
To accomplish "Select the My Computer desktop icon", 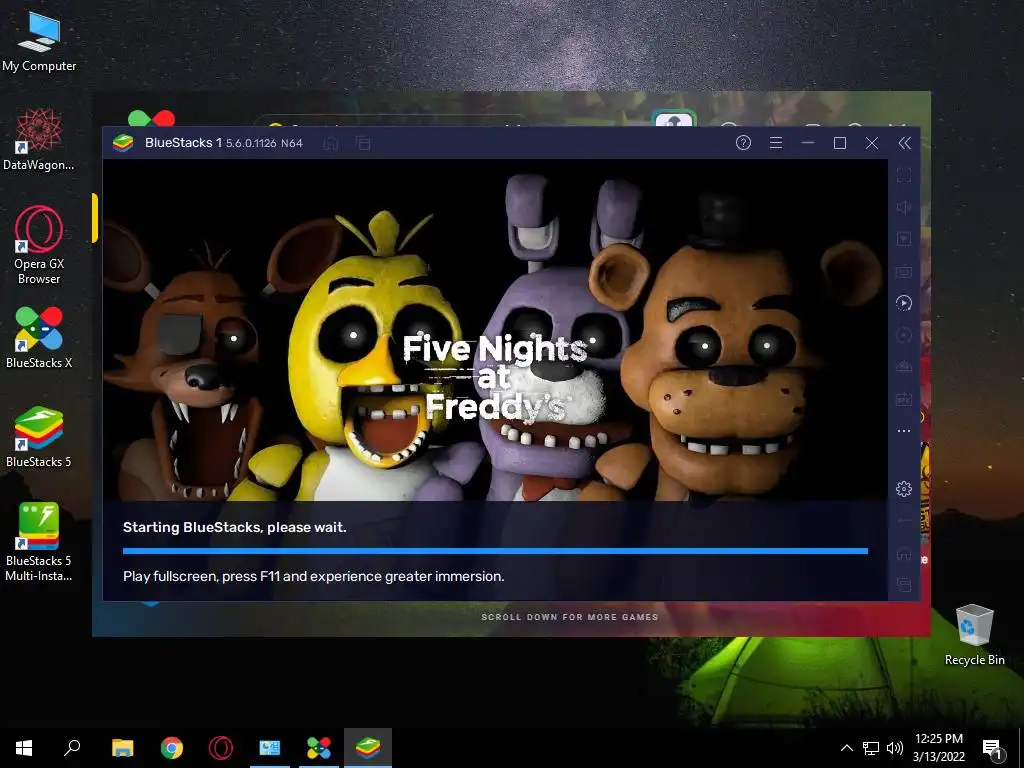I will (x=39, y=42).
